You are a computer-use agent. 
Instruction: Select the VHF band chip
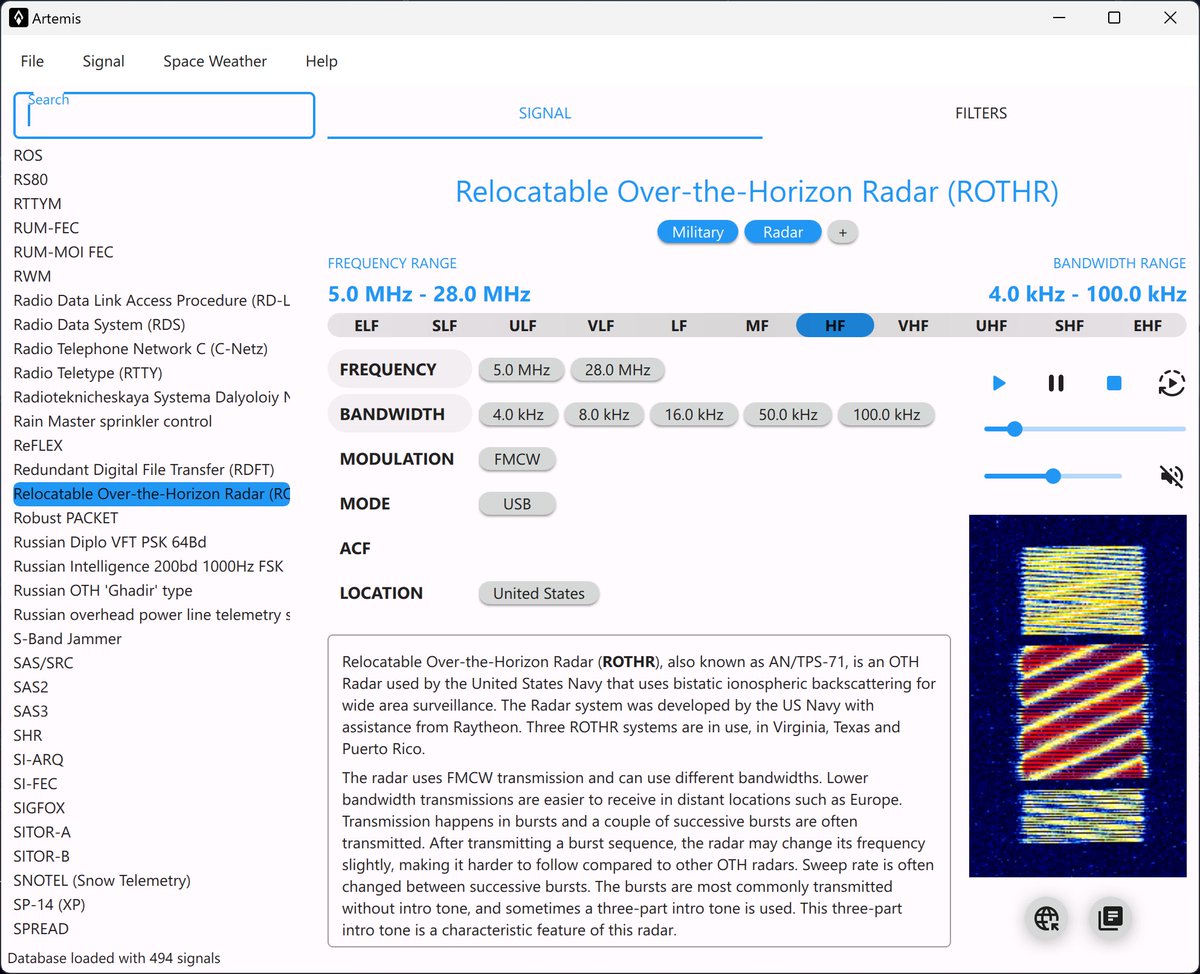click(913, 325)
